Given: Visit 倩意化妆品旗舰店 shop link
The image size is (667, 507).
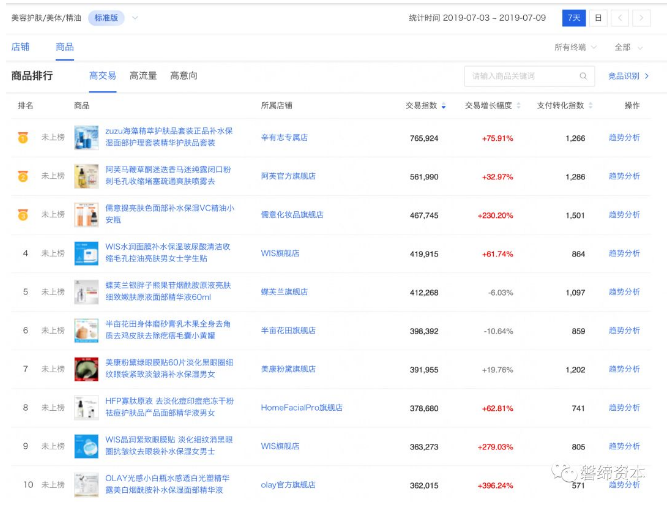Looking at the screenshot, I should [x=292, y=215].
